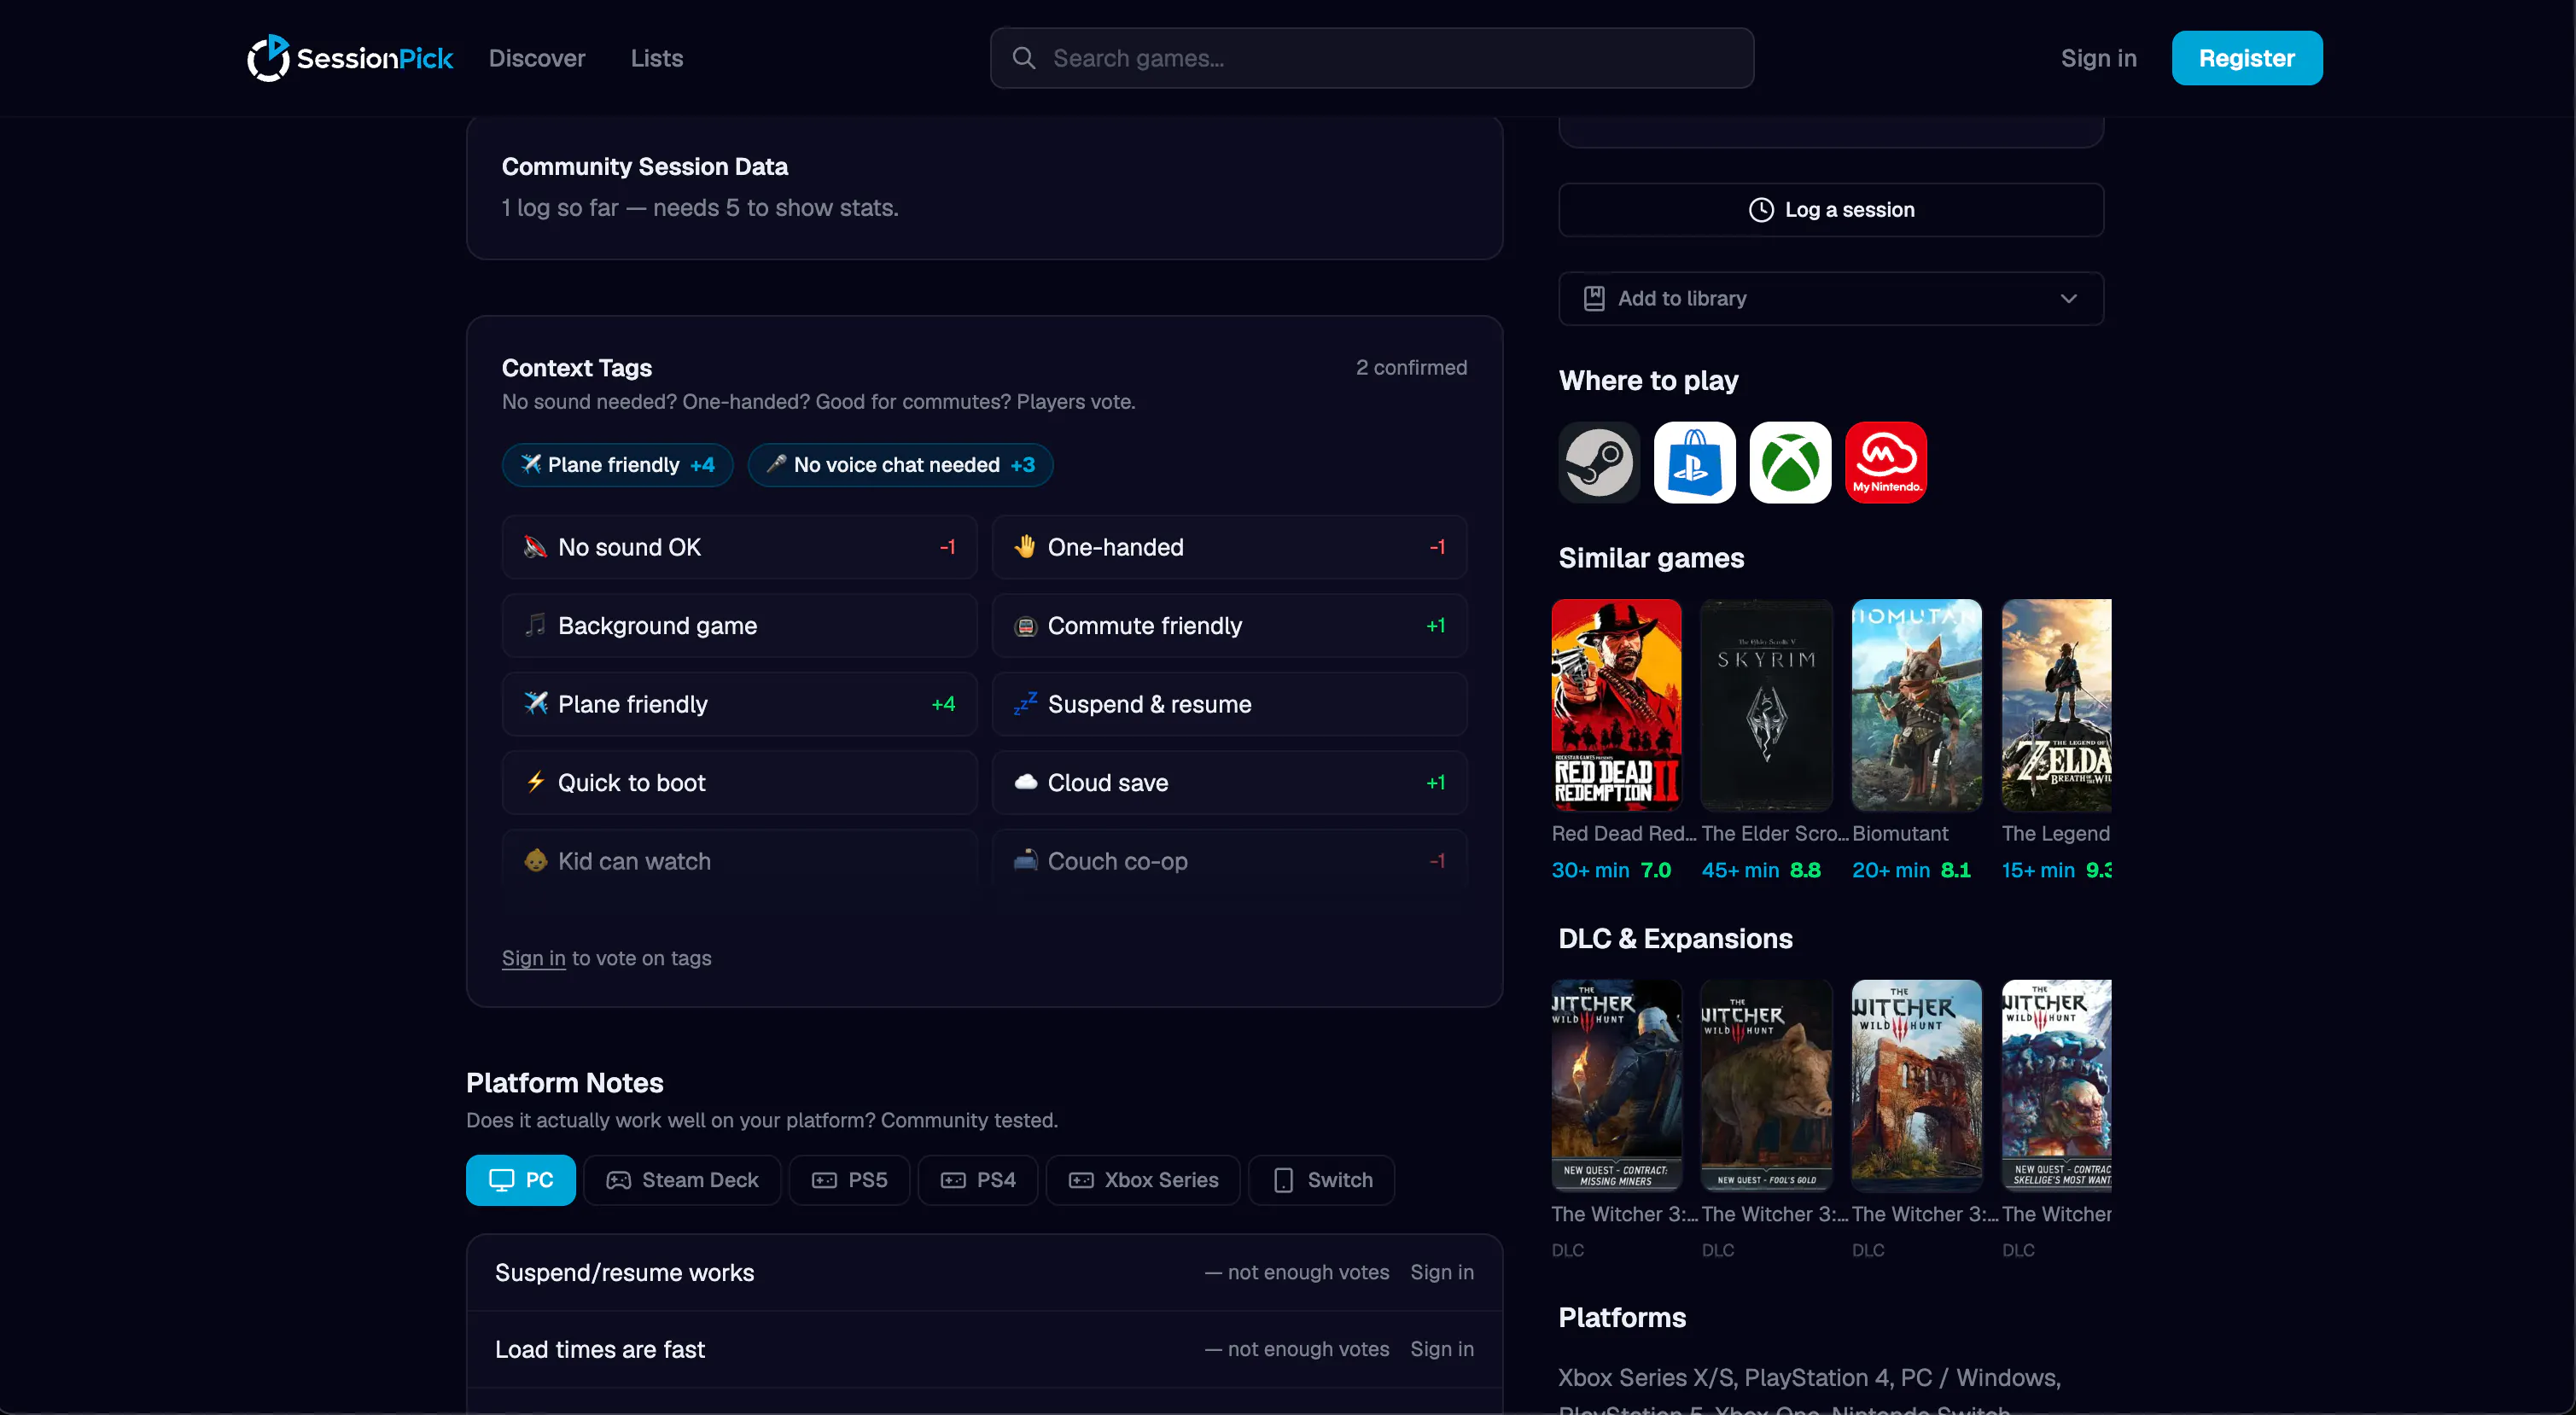The image size is (2576, 1415).
Task: Toggle the Suspend & resume tag
Action: pos(1229,704)
